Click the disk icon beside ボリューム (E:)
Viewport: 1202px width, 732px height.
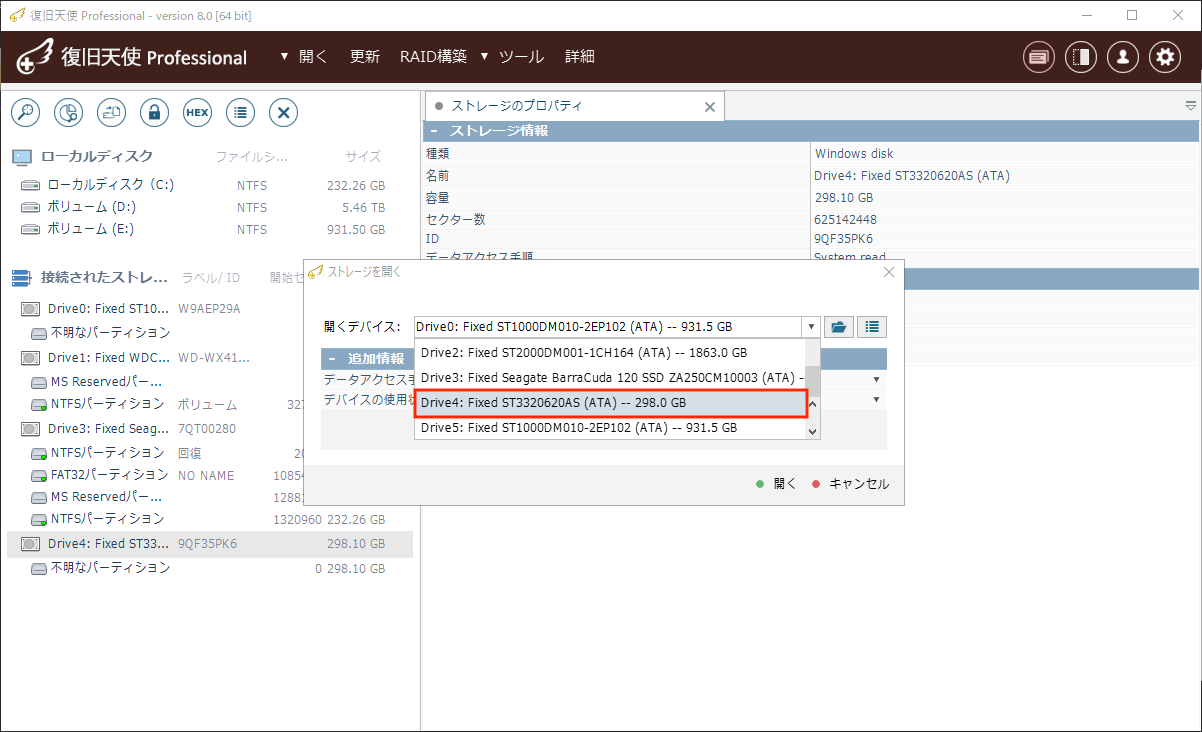coord(30,229)
